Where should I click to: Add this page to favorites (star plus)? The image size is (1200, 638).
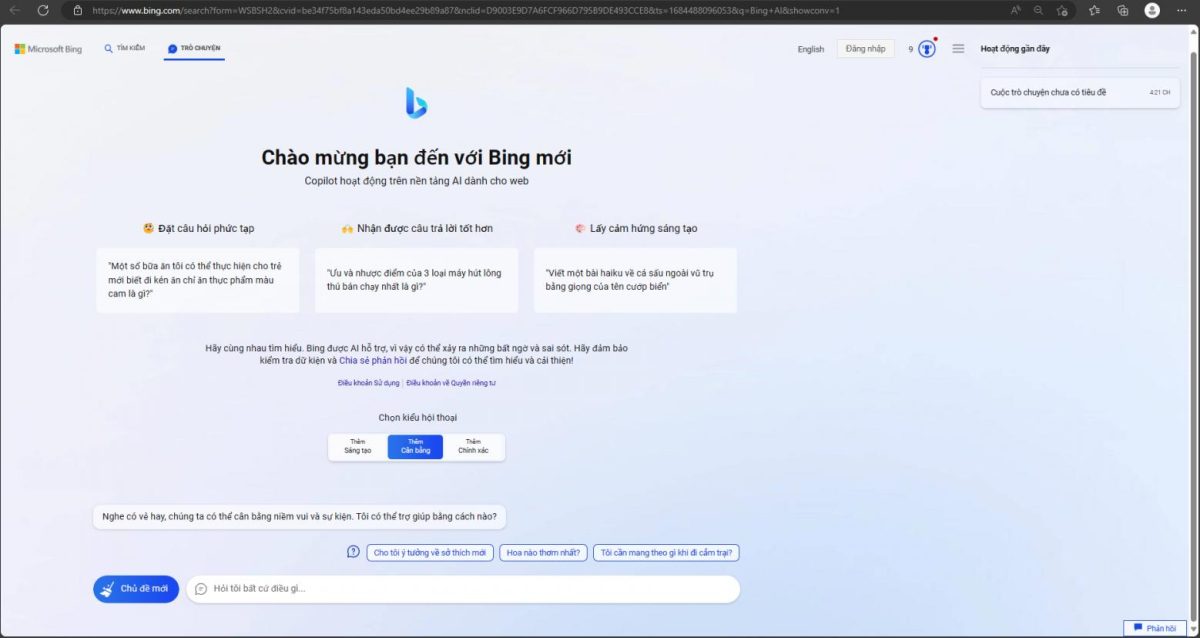point(1064,10)
